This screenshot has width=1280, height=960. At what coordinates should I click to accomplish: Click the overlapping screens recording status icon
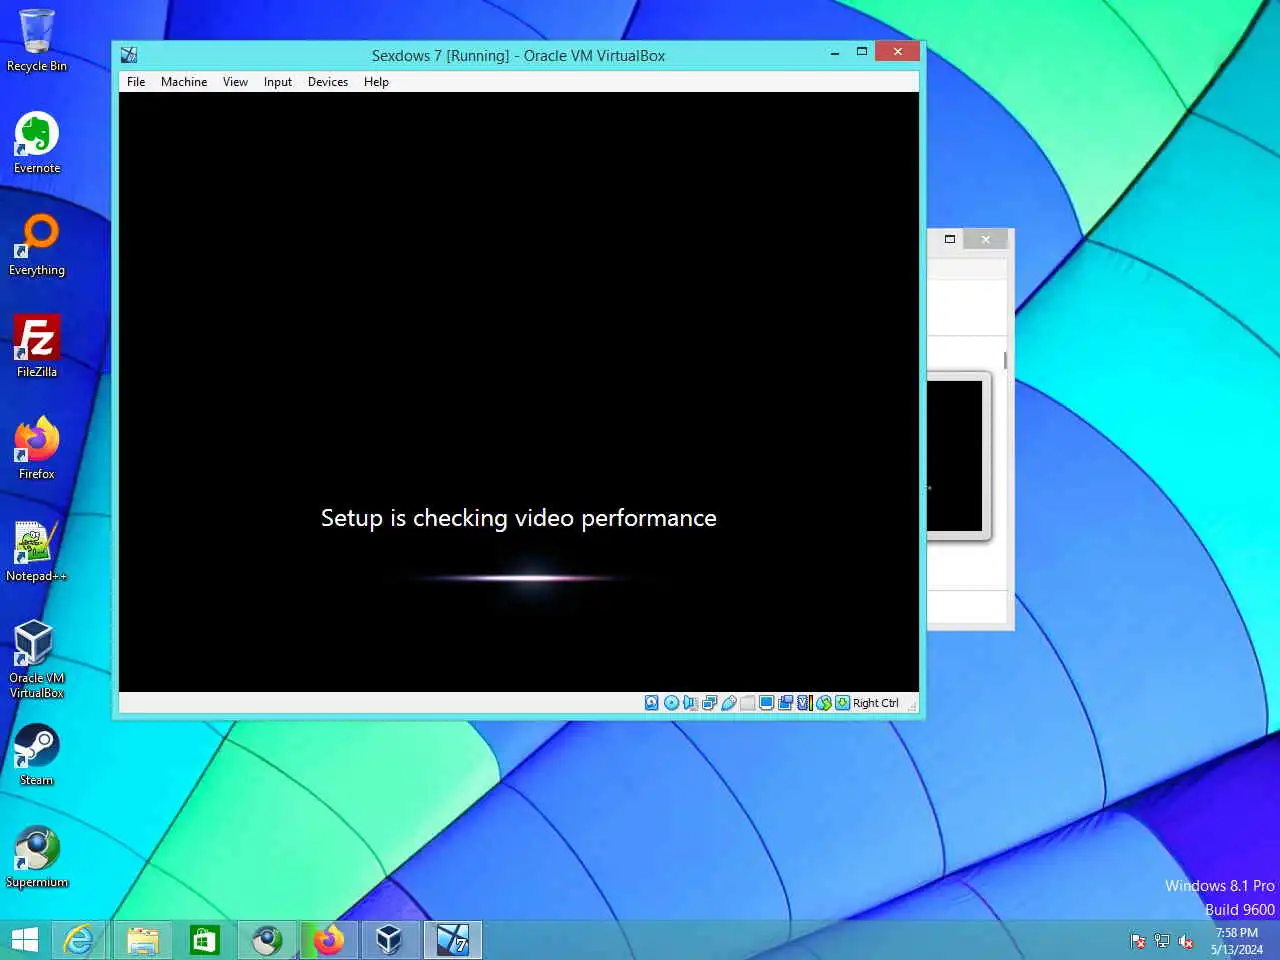coord(785,703)
